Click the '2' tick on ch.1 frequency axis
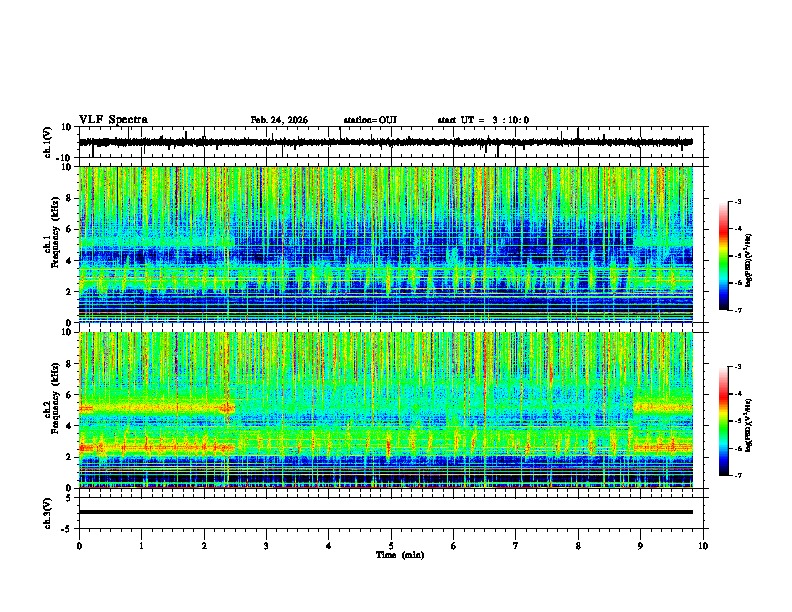Screen dimensions: 792x612 [69, 291]
